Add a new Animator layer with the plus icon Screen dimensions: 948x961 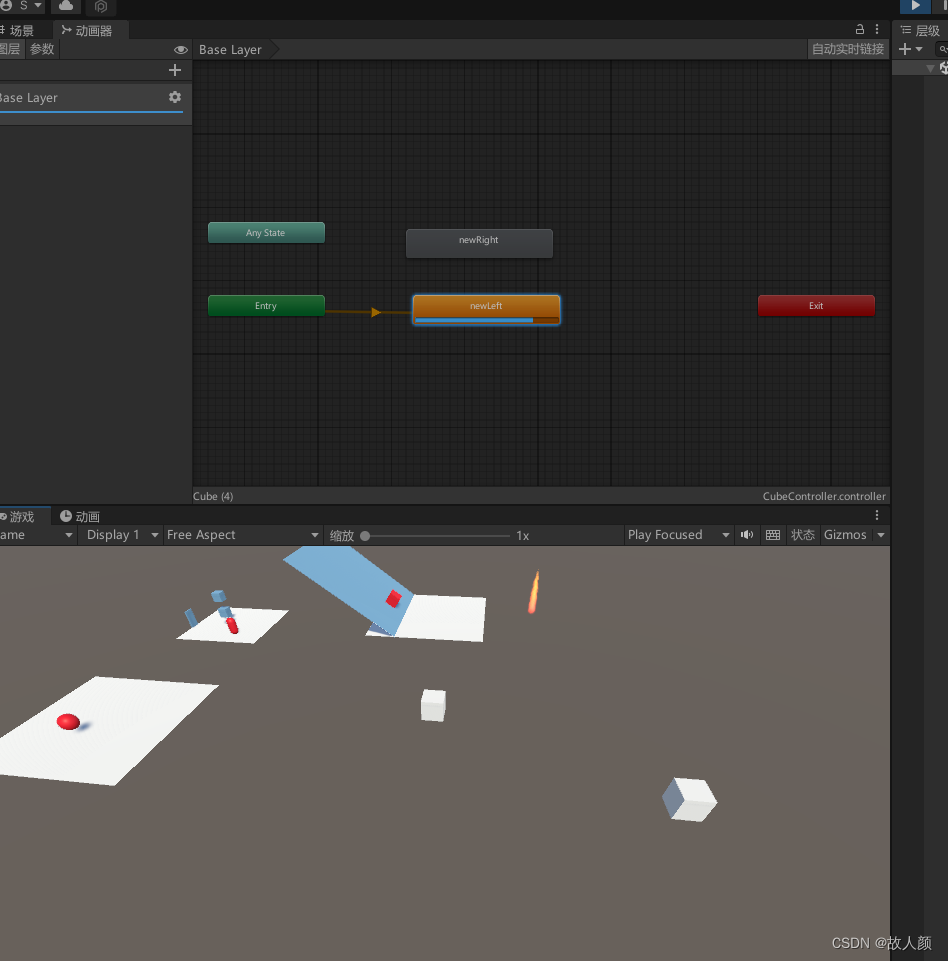coord(174,70)
